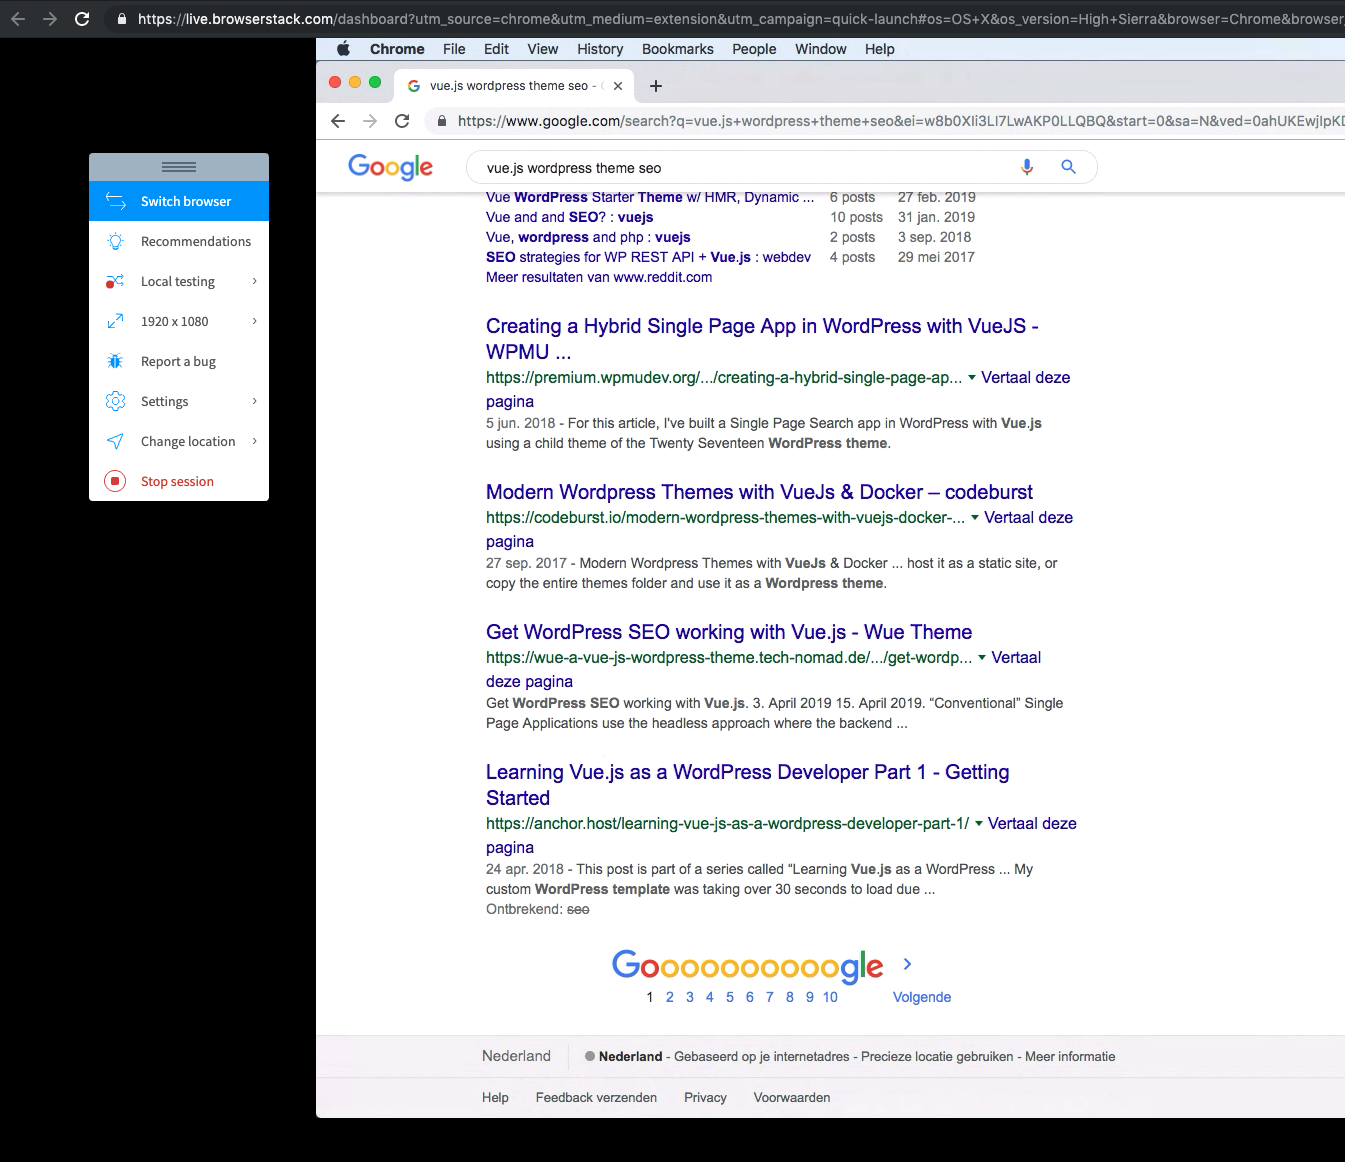Open the Help menu in menu bar
1345x1162 pixels.
(x=880, y=49)
